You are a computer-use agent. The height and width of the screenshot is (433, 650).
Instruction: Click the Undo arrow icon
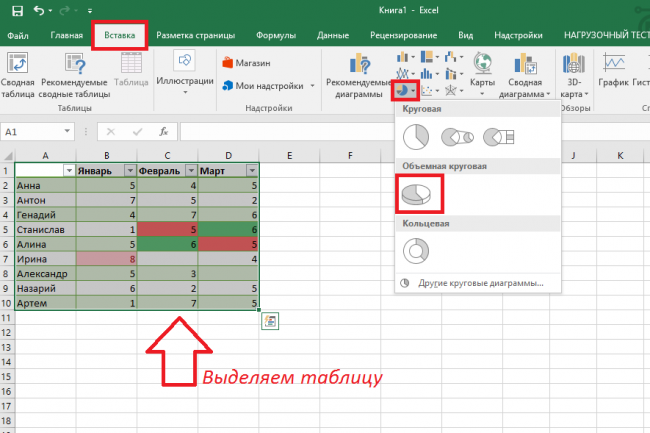(39, 10)
